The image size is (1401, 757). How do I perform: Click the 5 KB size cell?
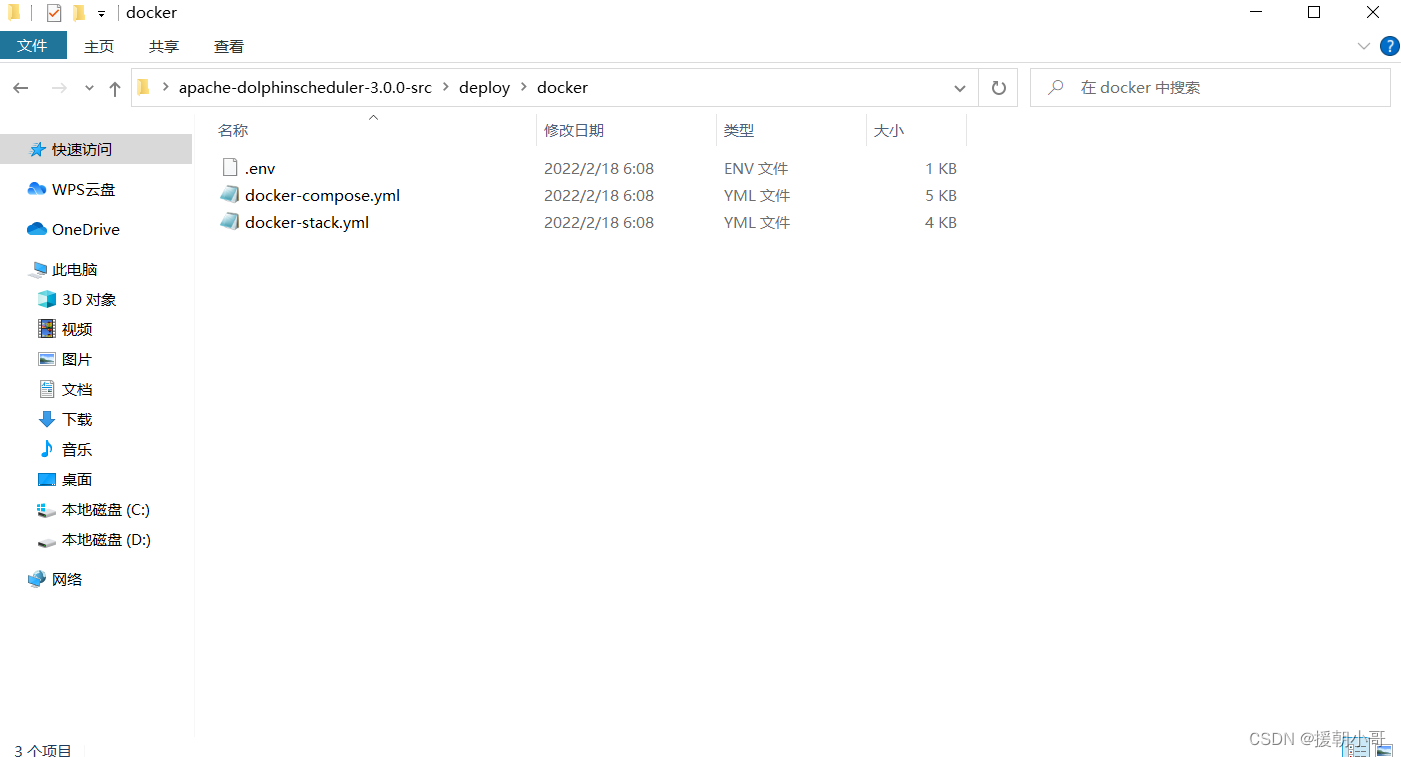pyautogui.click(x=941, y=195)
